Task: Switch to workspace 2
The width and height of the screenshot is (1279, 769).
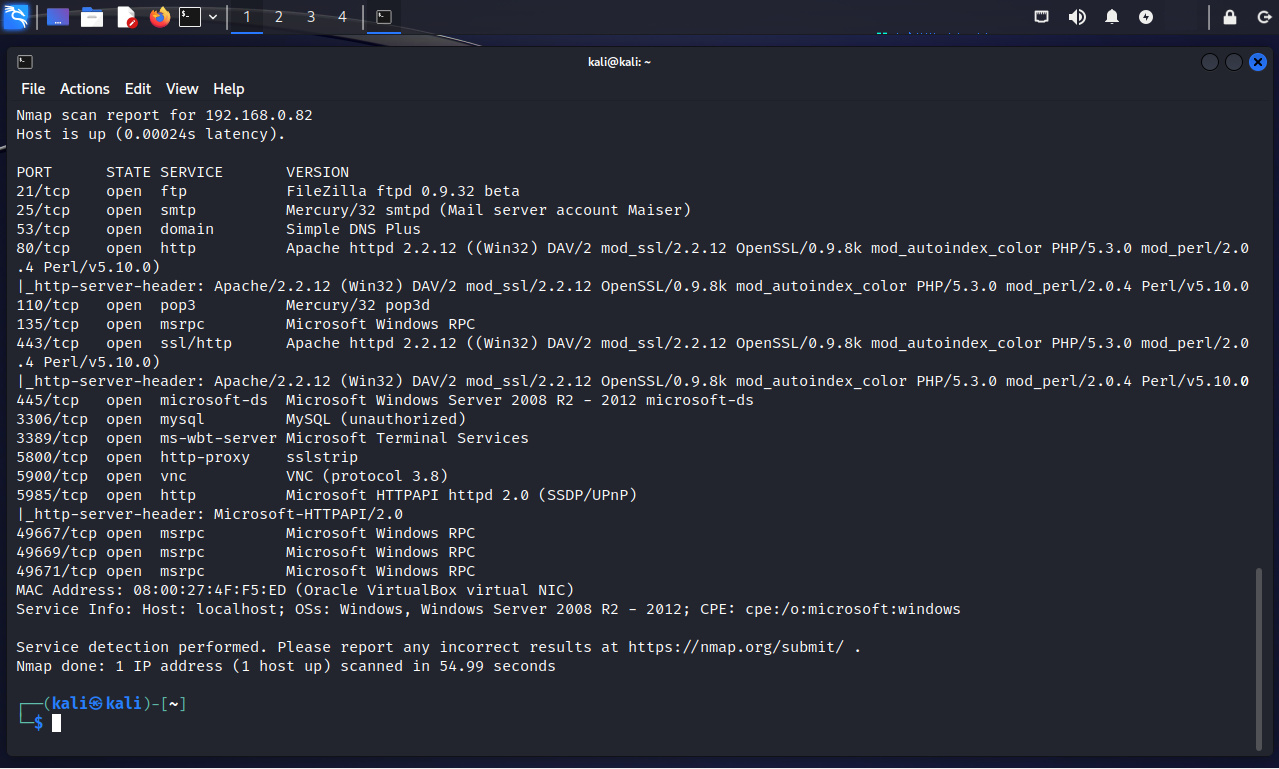Action: [x=279, y=17]
